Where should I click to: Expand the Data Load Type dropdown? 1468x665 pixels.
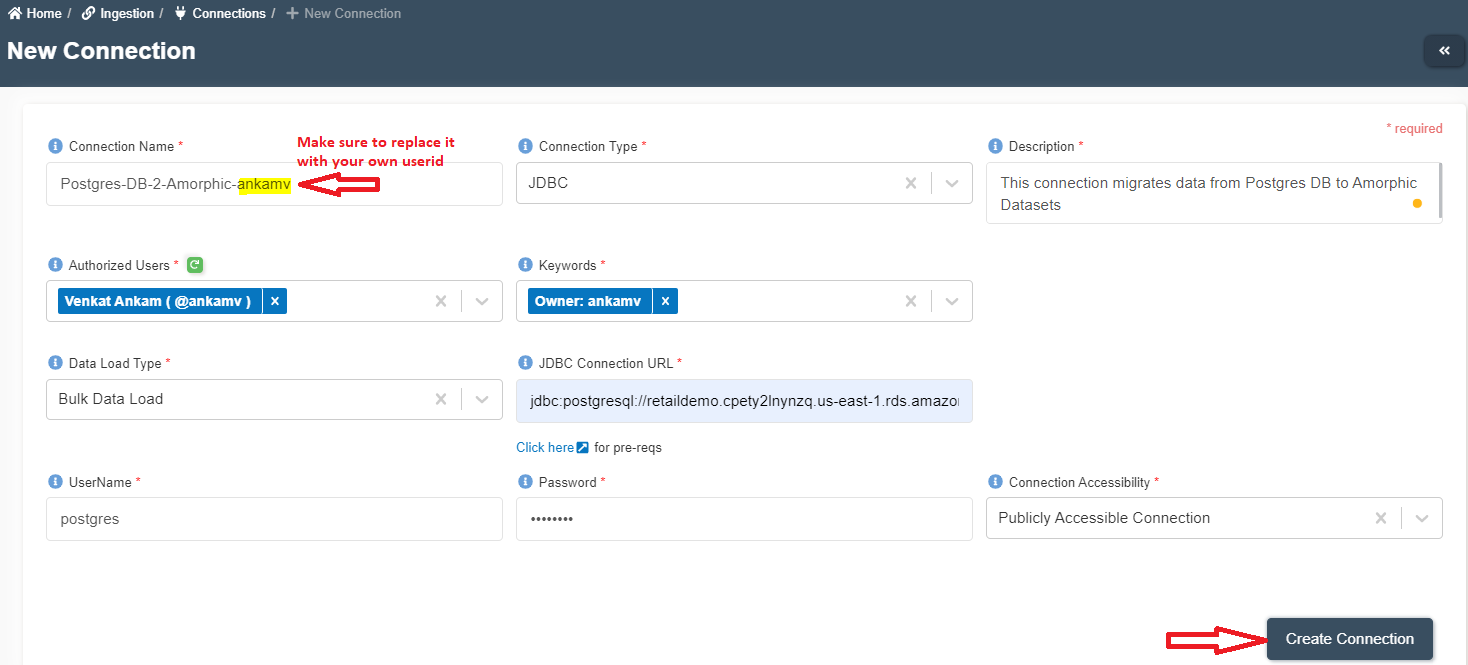(482, 399)
